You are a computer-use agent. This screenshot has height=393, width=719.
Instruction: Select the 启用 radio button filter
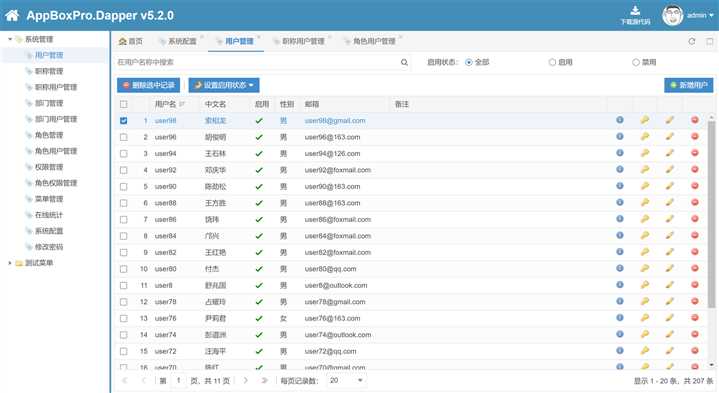[x=552, y=62]
